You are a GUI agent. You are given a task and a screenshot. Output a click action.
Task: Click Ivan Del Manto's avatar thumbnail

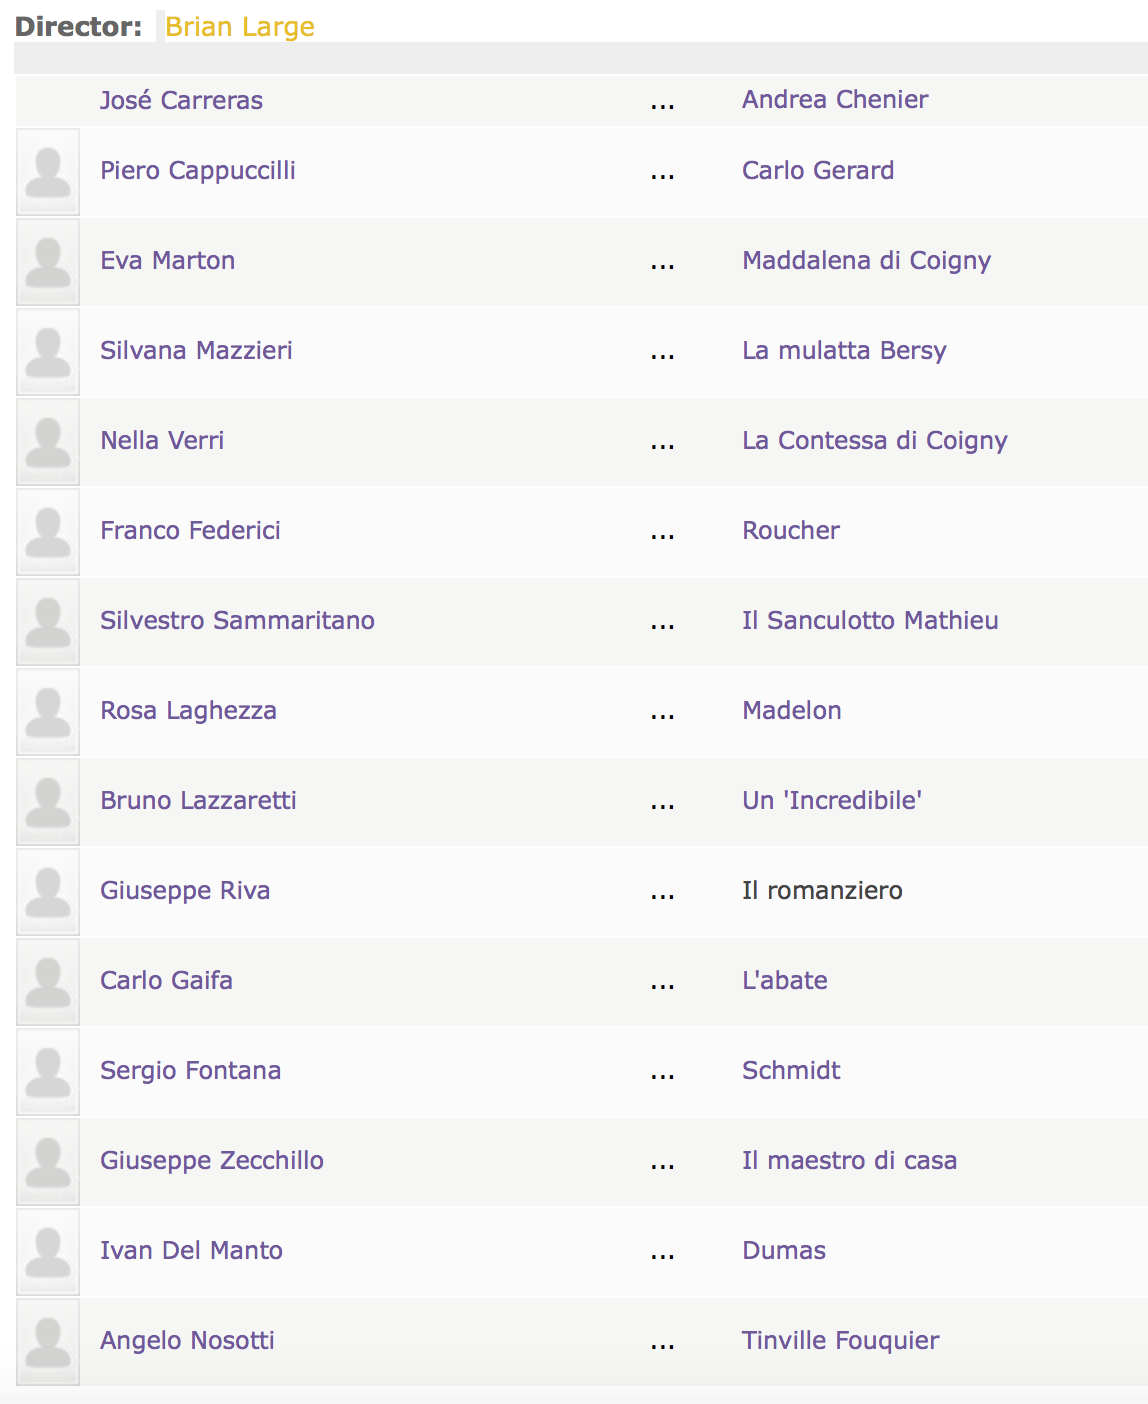tap(48, 1252)
